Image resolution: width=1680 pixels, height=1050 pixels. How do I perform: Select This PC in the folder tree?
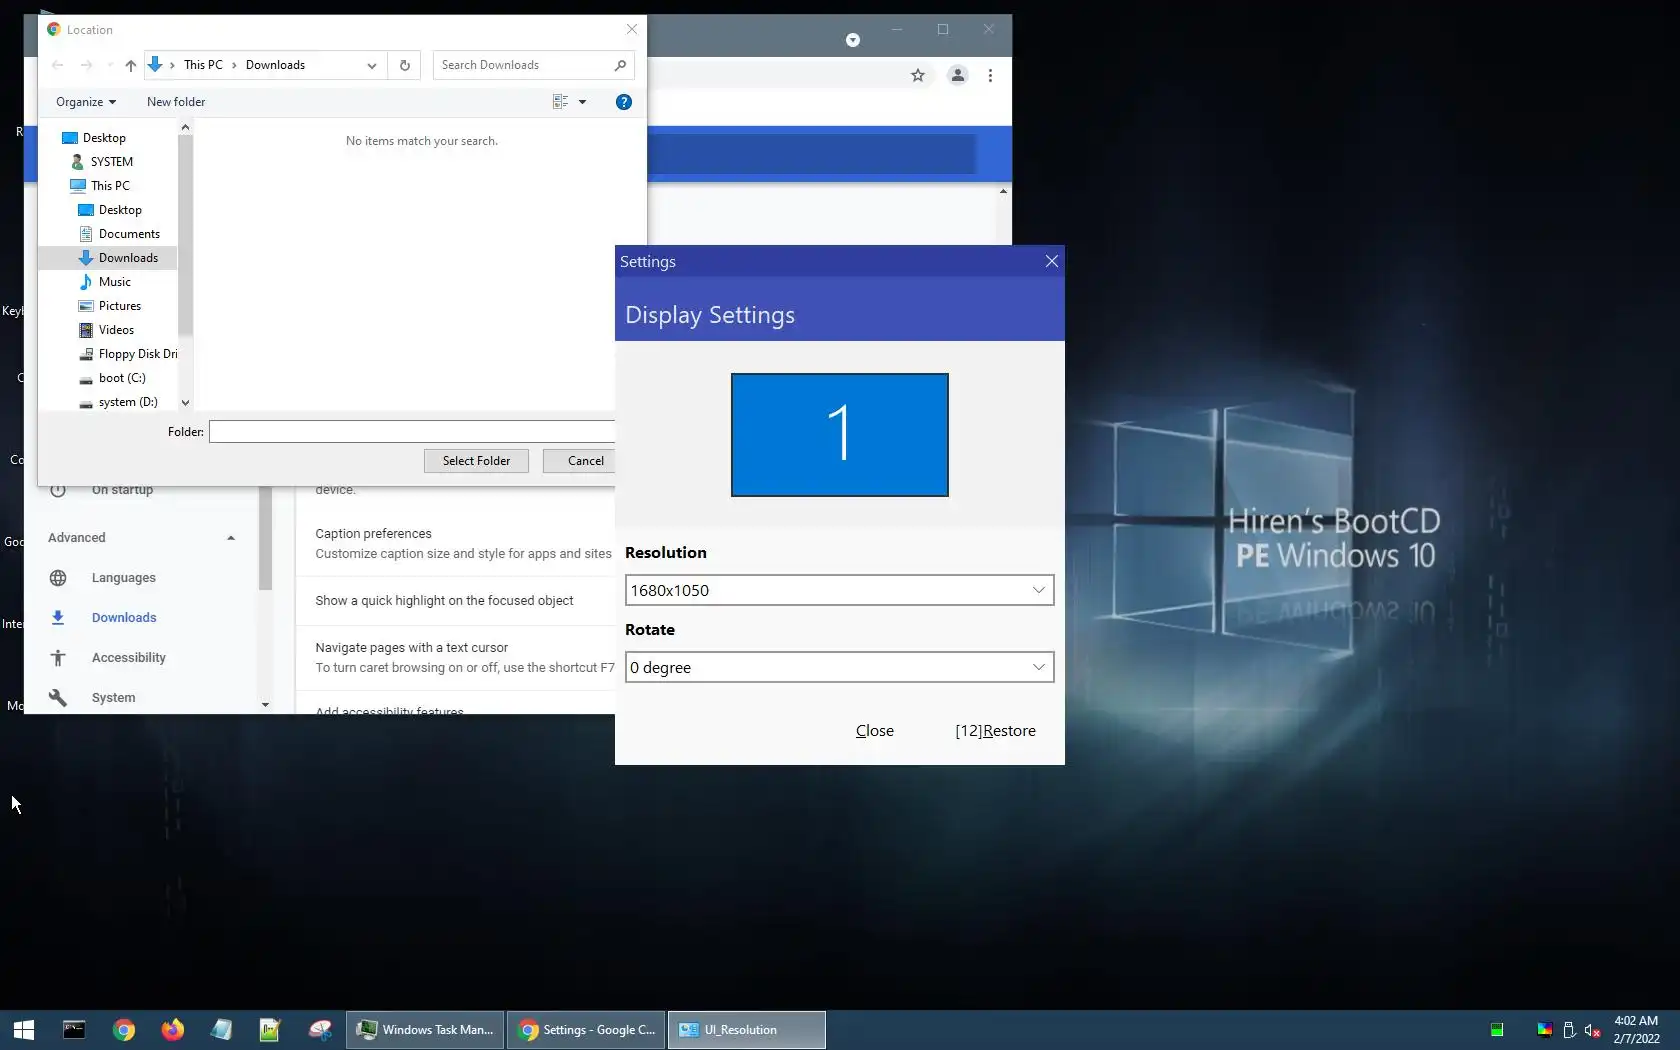(110, 186)
